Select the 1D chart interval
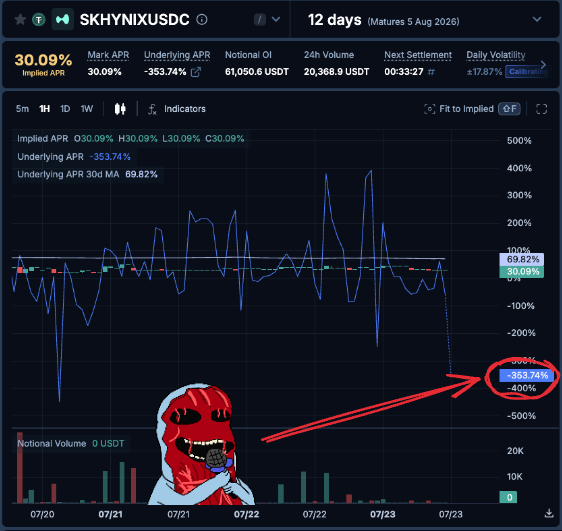 (65, 109)
